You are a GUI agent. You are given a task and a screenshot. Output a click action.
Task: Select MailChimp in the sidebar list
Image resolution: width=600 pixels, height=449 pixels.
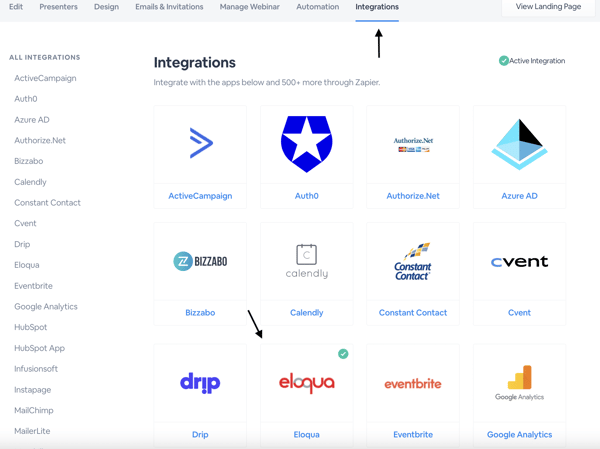click(34, 410)
